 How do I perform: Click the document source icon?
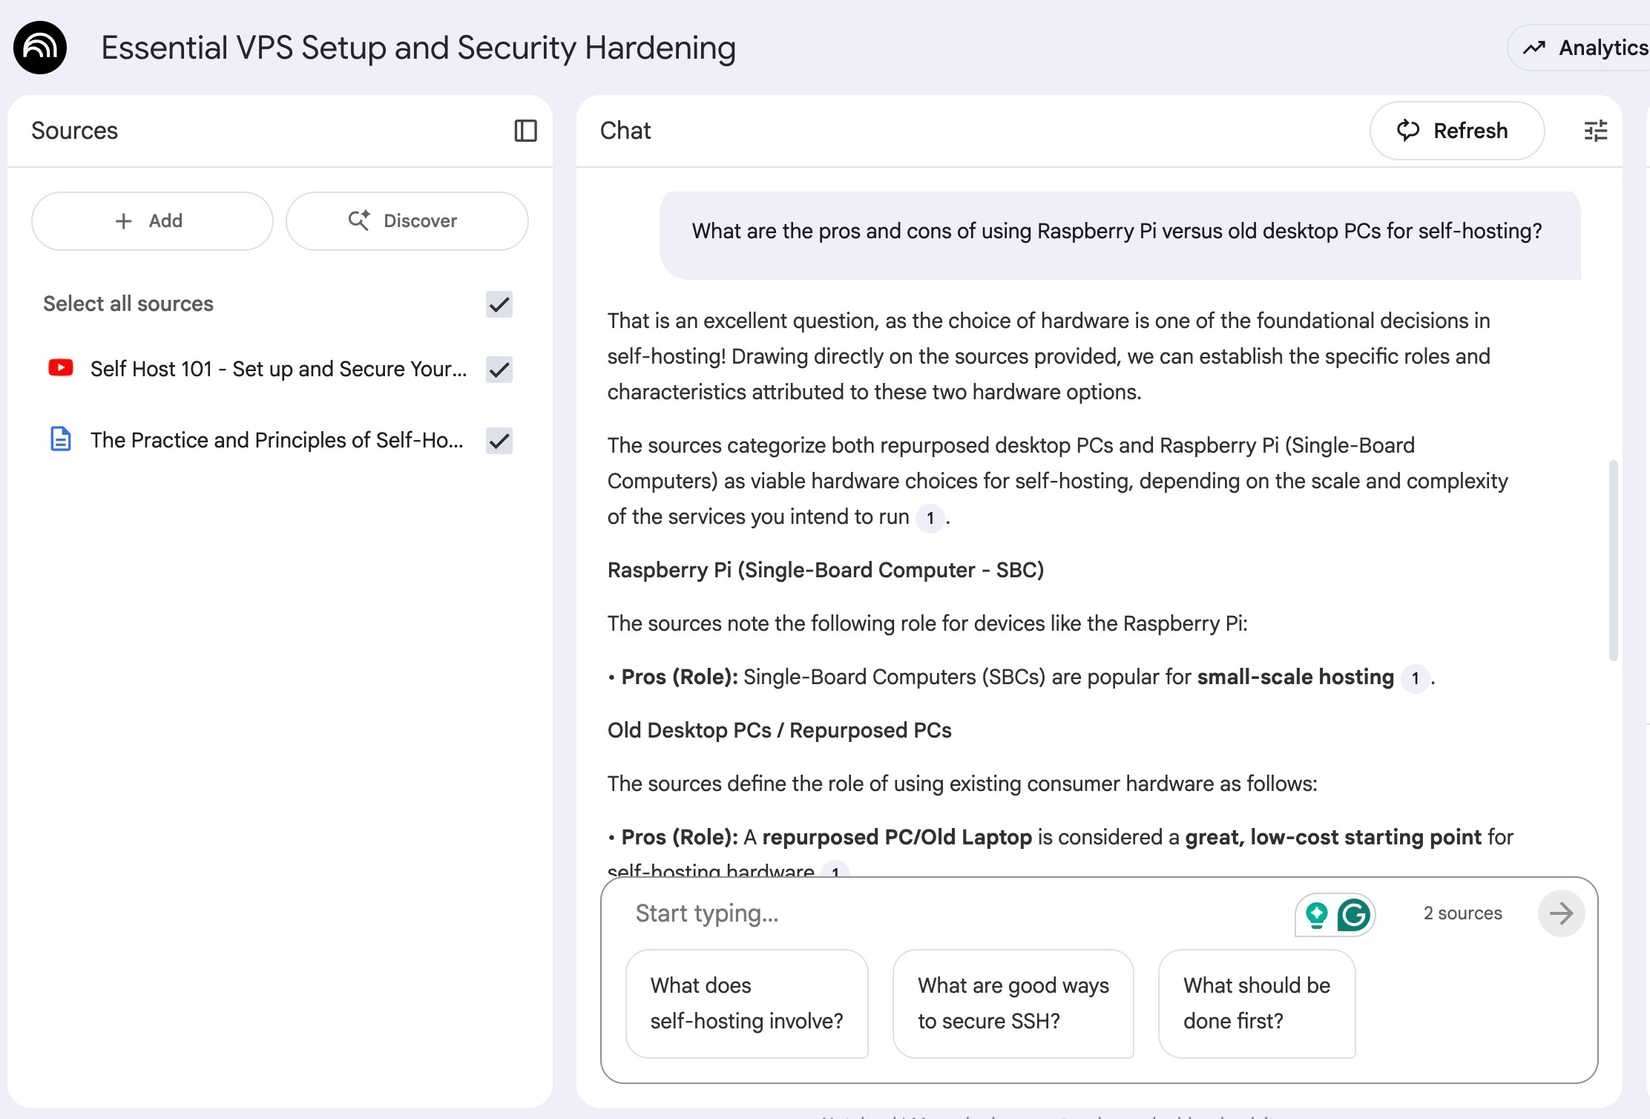[61, 439]
